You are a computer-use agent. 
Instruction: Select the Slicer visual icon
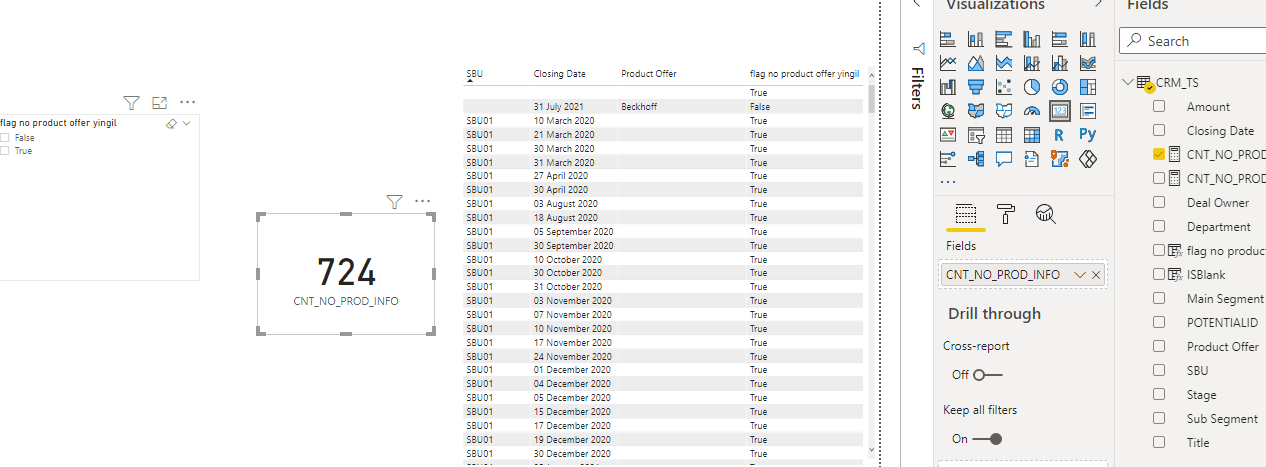click(976, 135)
